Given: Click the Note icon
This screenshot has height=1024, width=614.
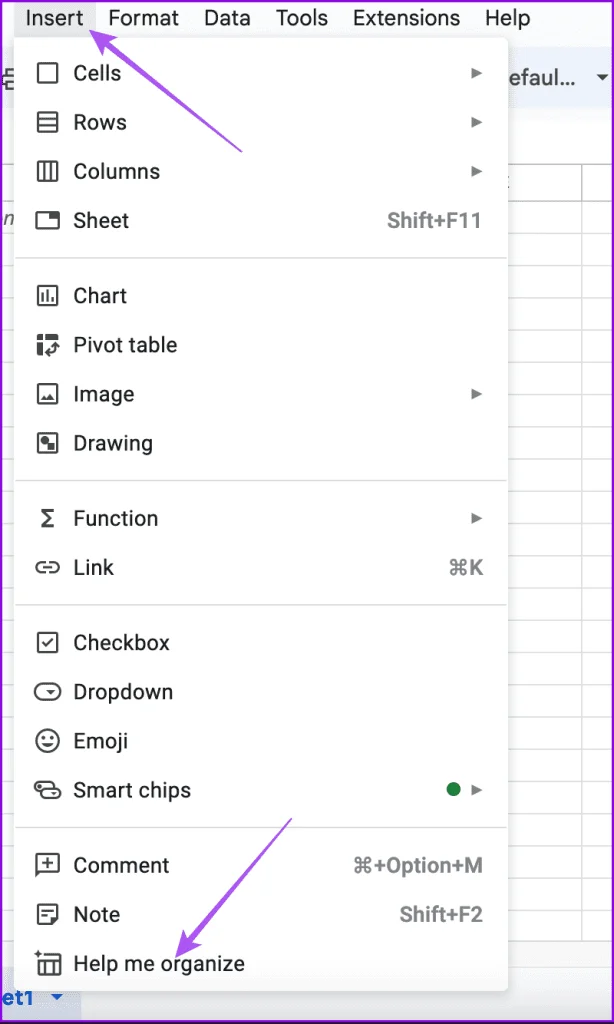Looking at the screenshot, I should pos(47,915).
